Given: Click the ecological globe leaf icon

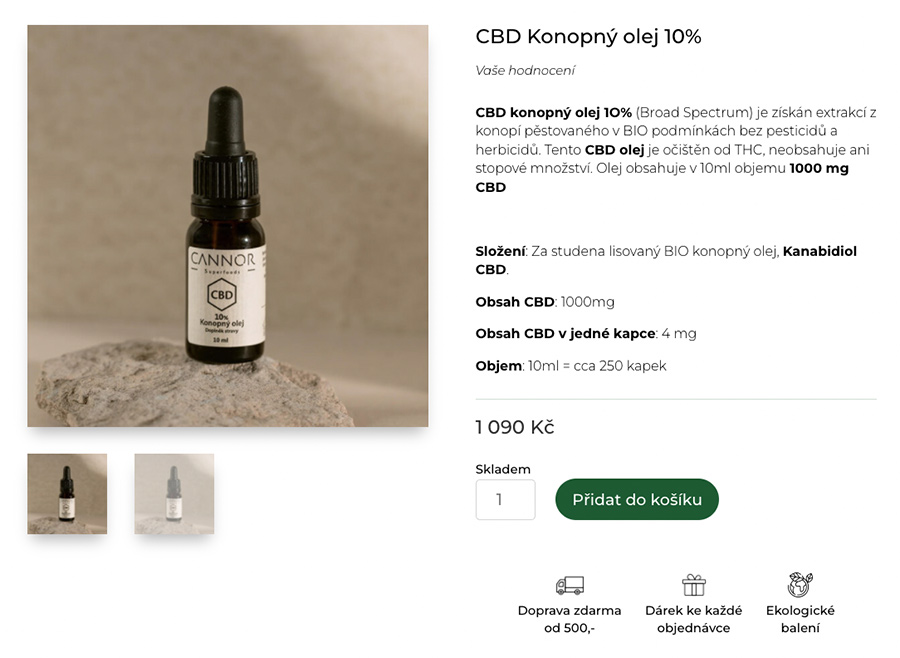Looking at the screenshot, I should (800, 585).
